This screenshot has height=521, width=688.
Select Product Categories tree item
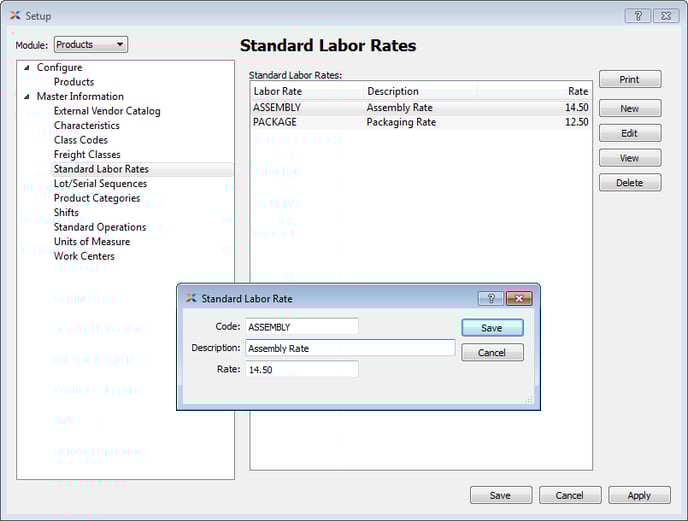96,198
